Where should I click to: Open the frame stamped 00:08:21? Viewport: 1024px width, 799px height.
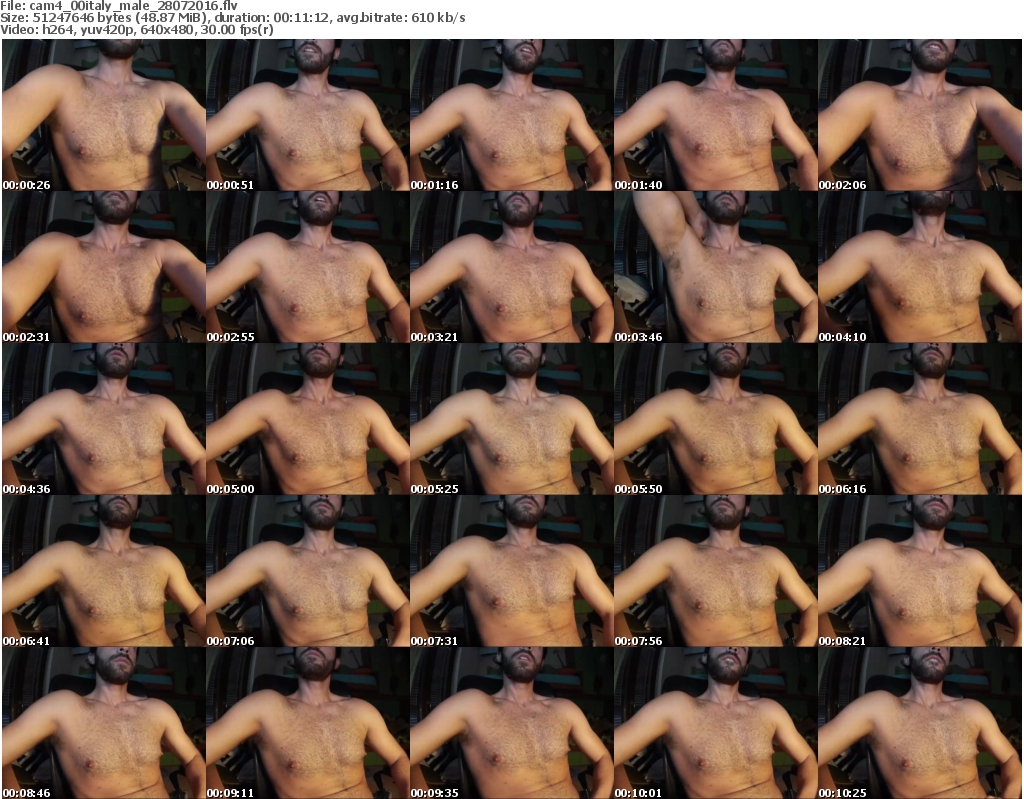920,571
